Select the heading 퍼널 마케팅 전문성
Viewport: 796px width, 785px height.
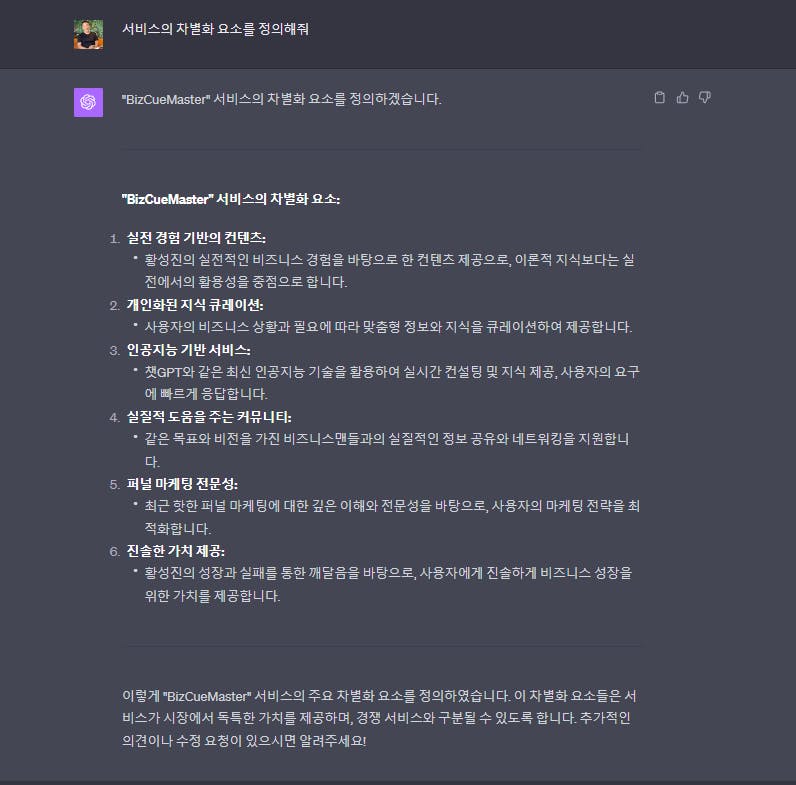click(182, 484)
